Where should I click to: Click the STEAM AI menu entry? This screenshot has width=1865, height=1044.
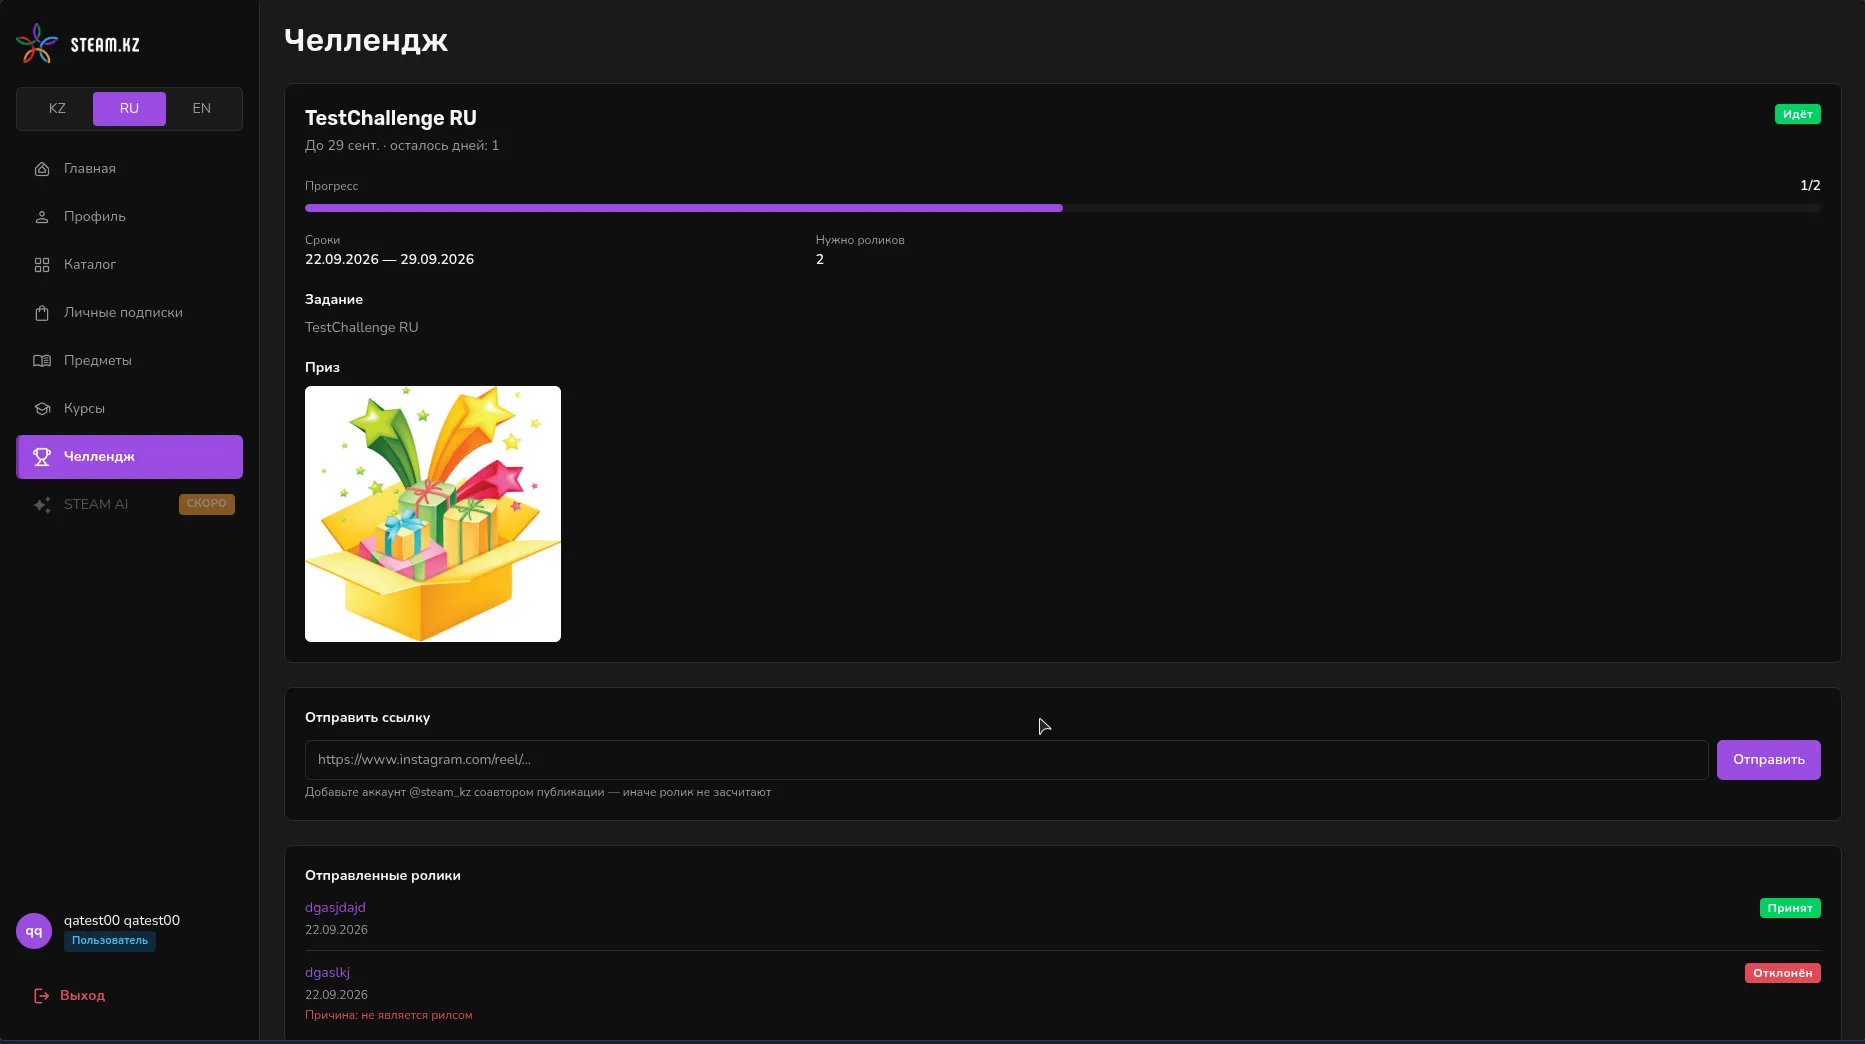coord(129,505)
